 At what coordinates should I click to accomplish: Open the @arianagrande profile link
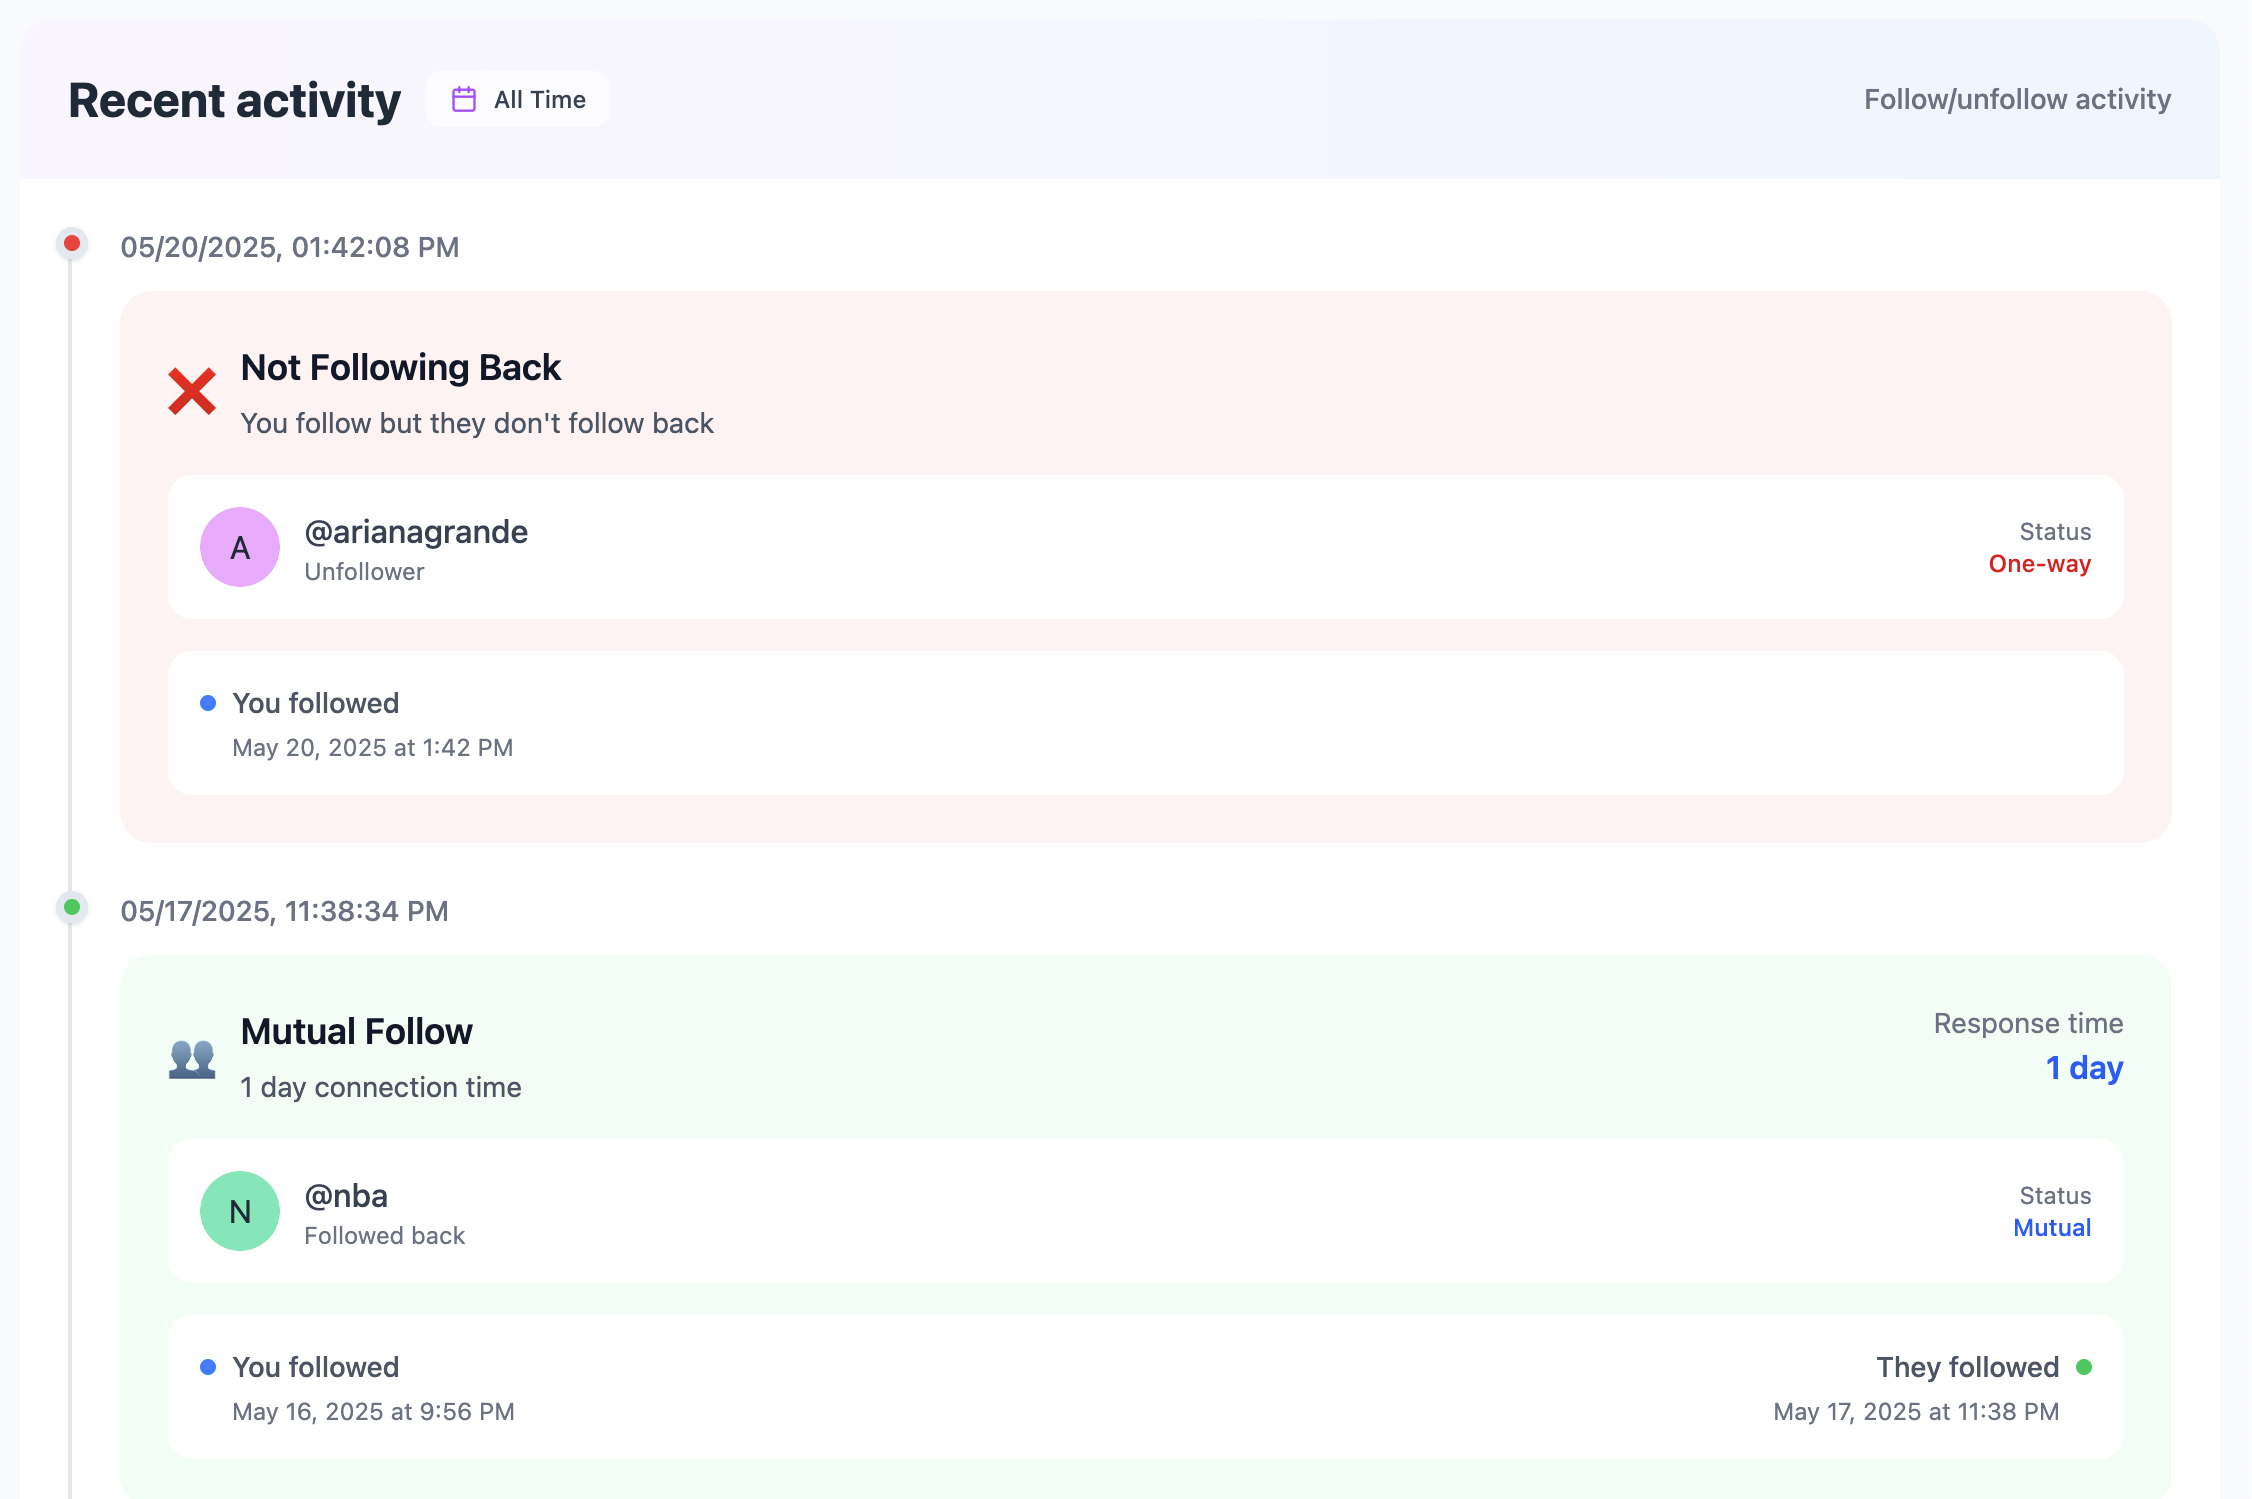coord(416,532)
